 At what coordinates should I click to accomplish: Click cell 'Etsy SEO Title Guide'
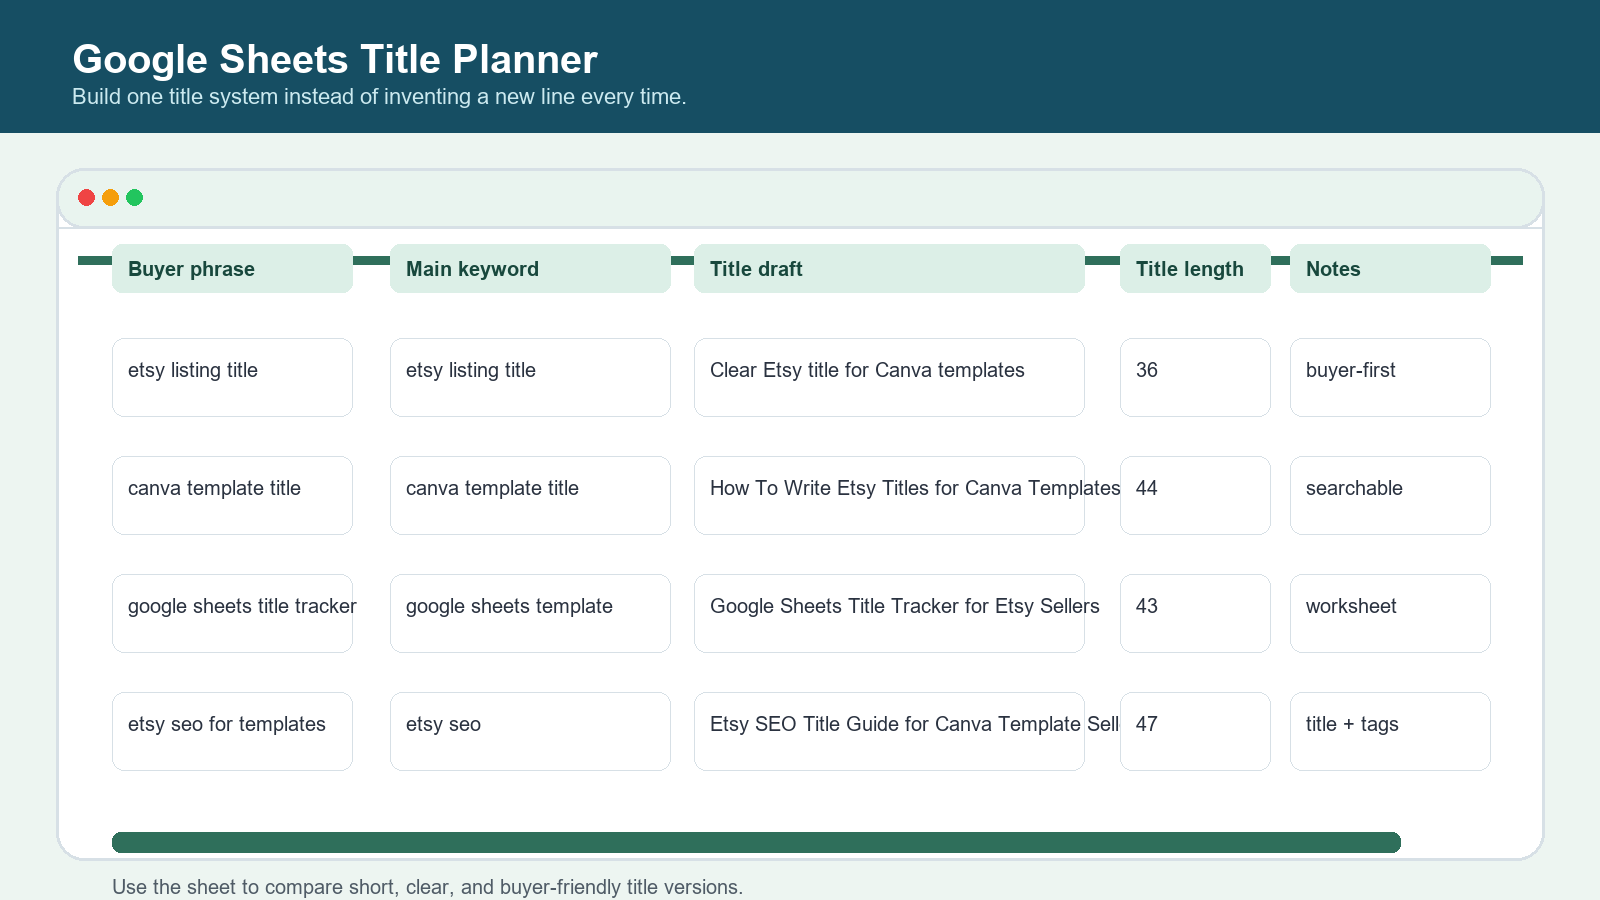point(889,731)
